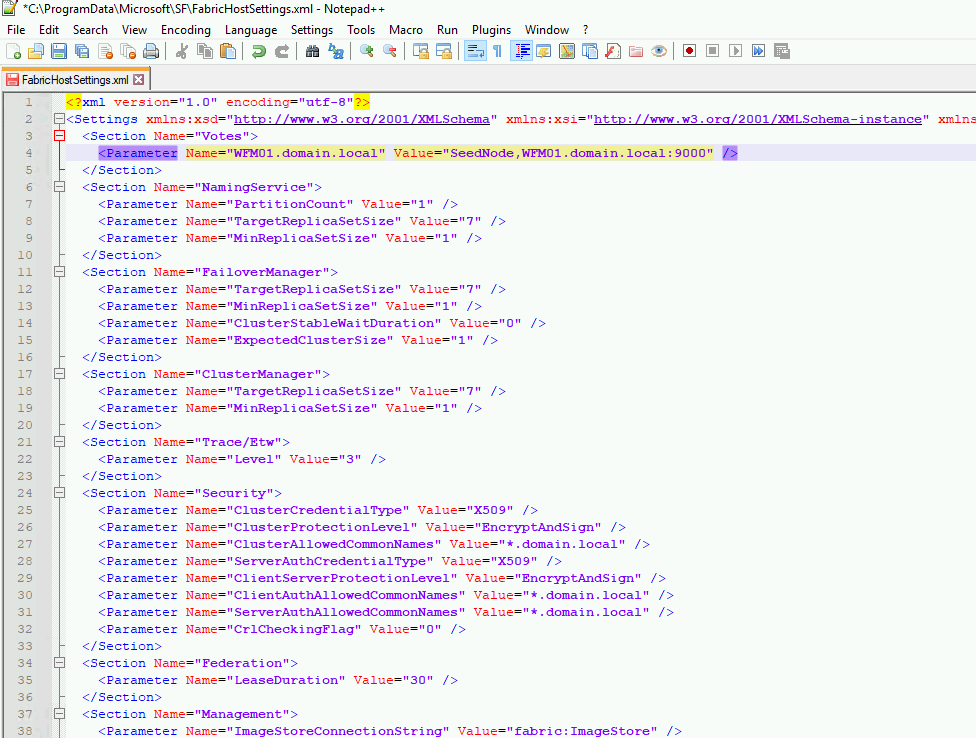
Task: Collapse the ClusterManager section fold marker
Action: 59,374
